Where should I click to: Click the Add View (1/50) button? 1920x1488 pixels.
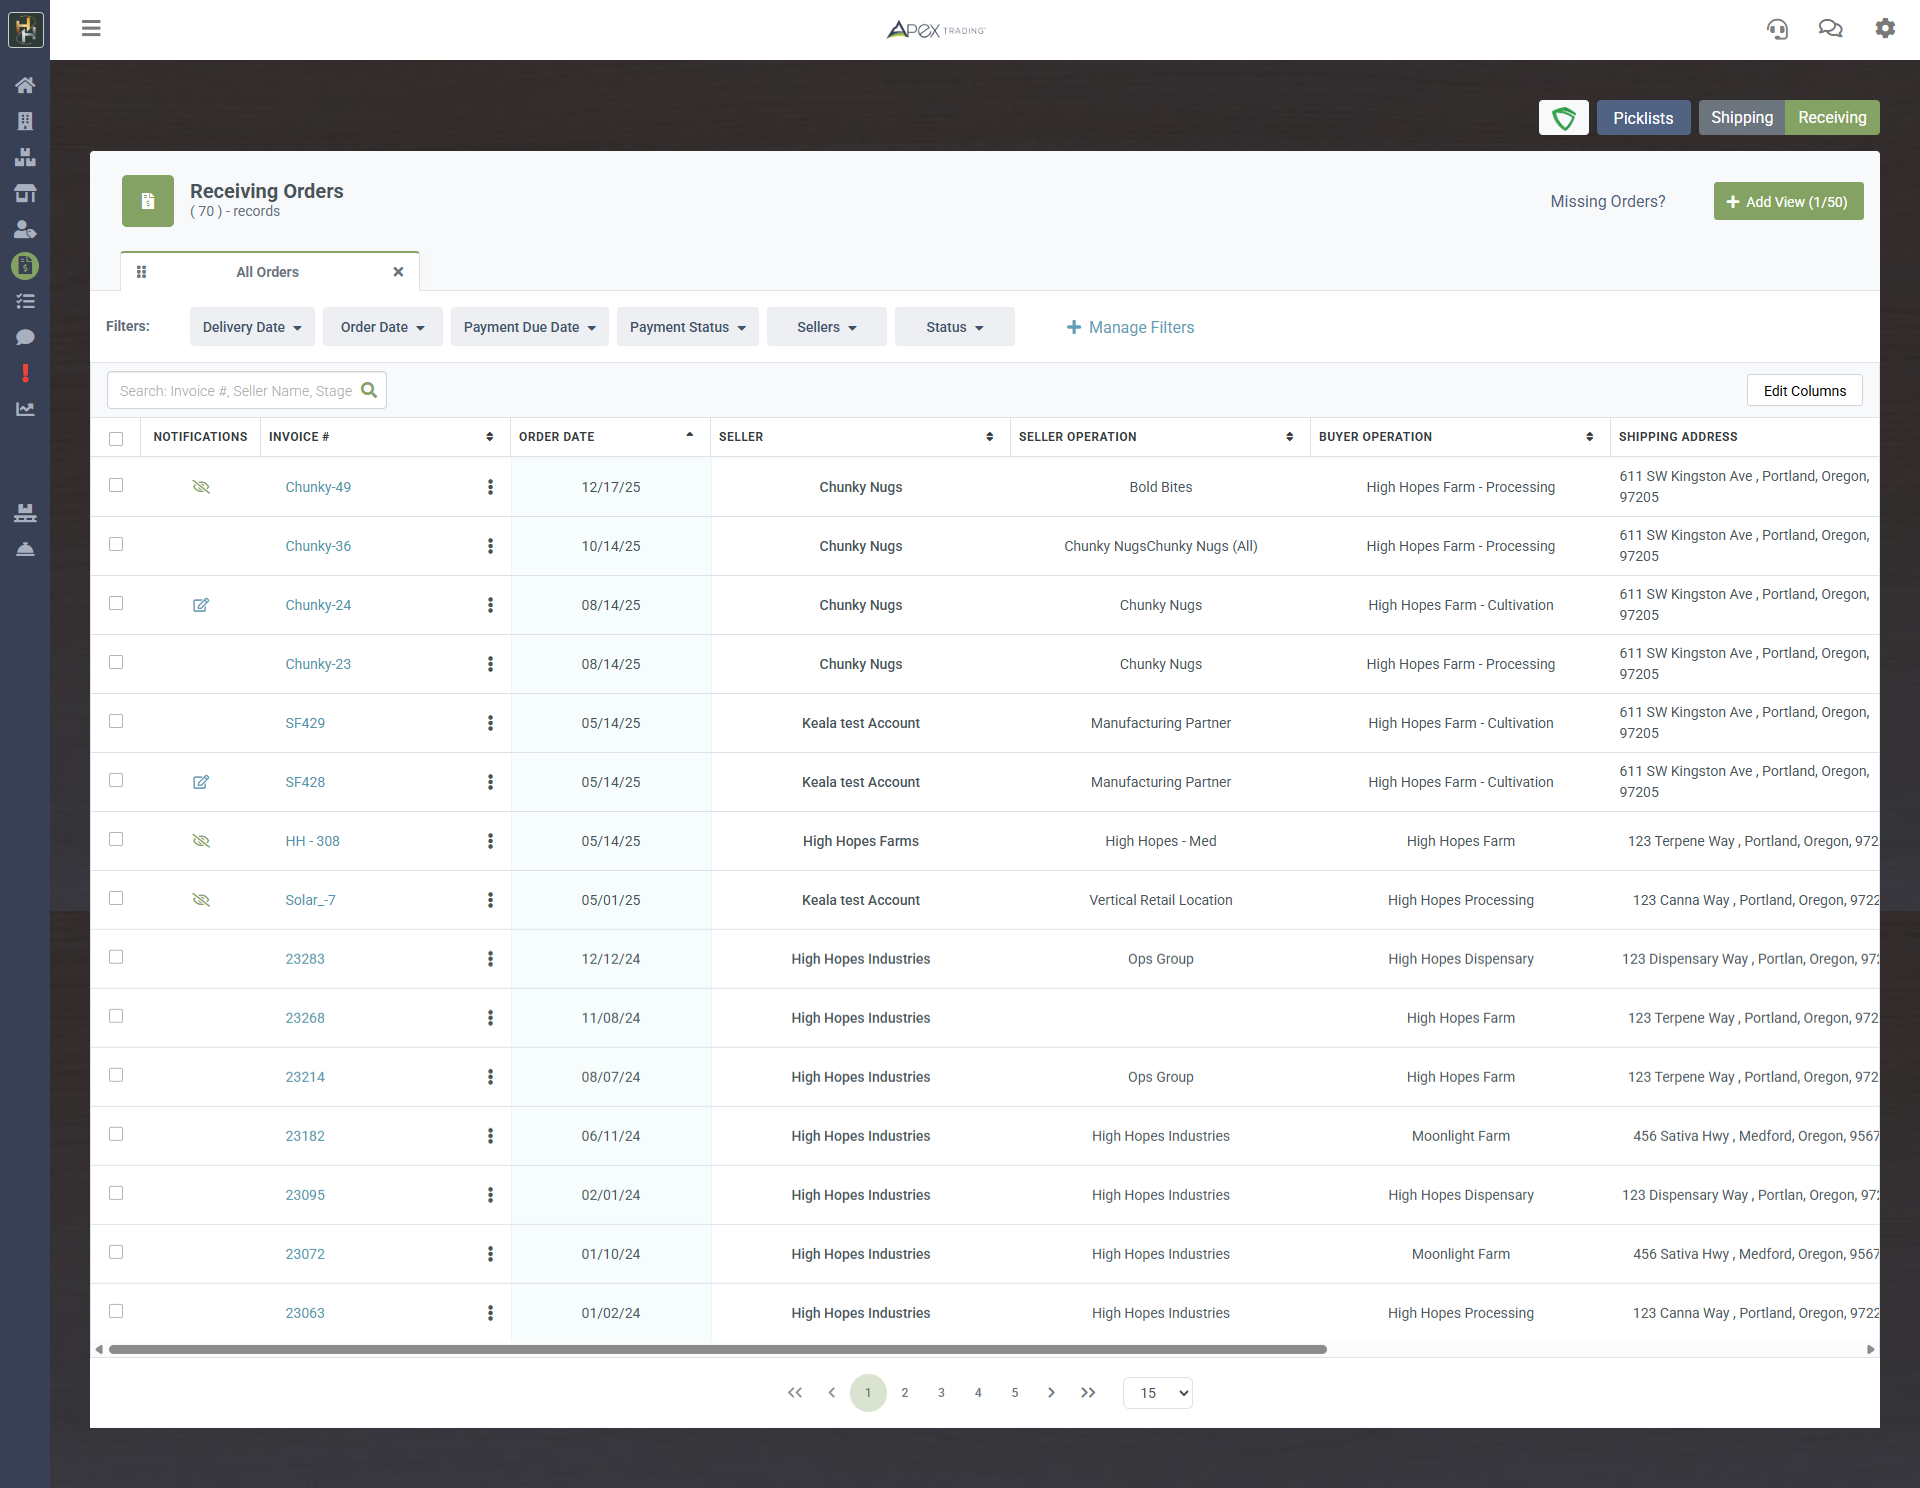(x=1787, y=202)
